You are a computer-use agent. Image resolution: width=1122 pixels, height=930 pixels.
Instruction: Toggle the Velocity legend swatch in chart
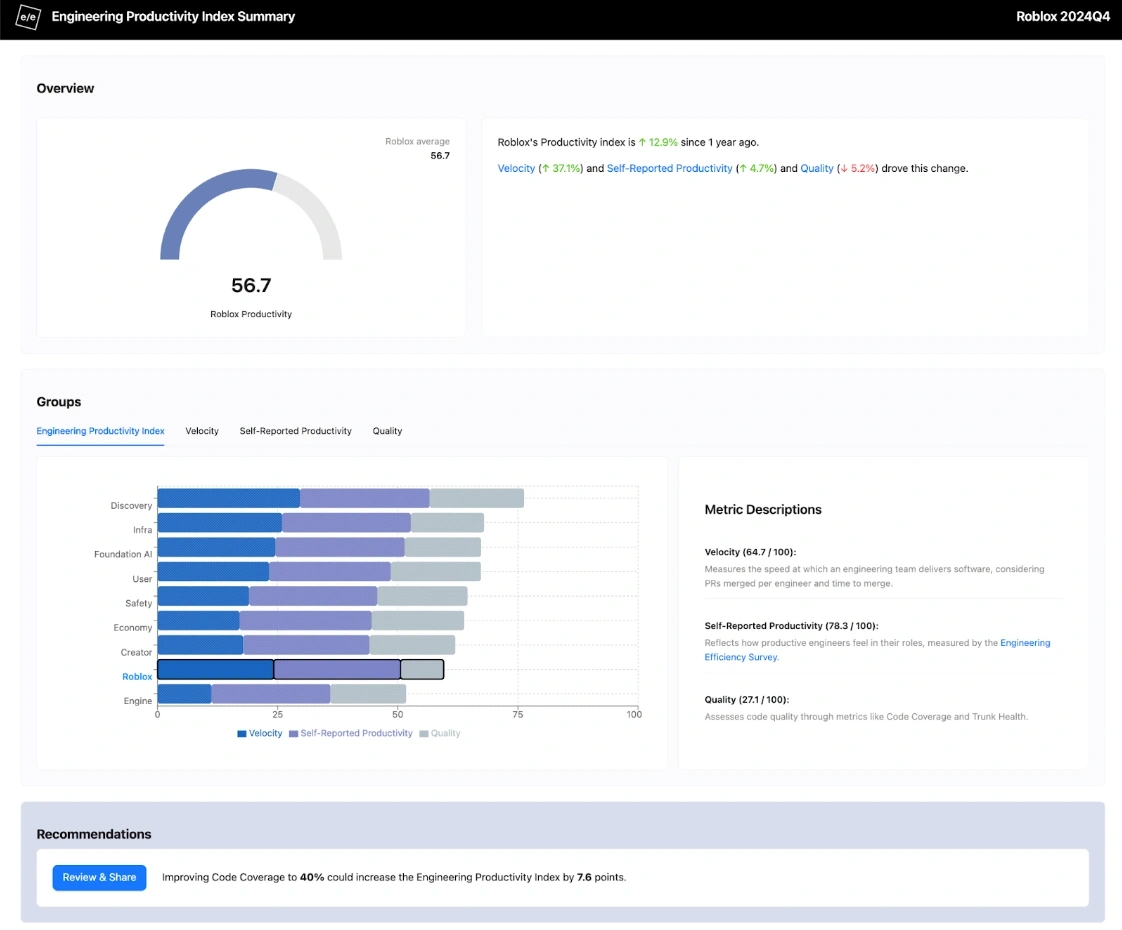click(x=242, y=733)
